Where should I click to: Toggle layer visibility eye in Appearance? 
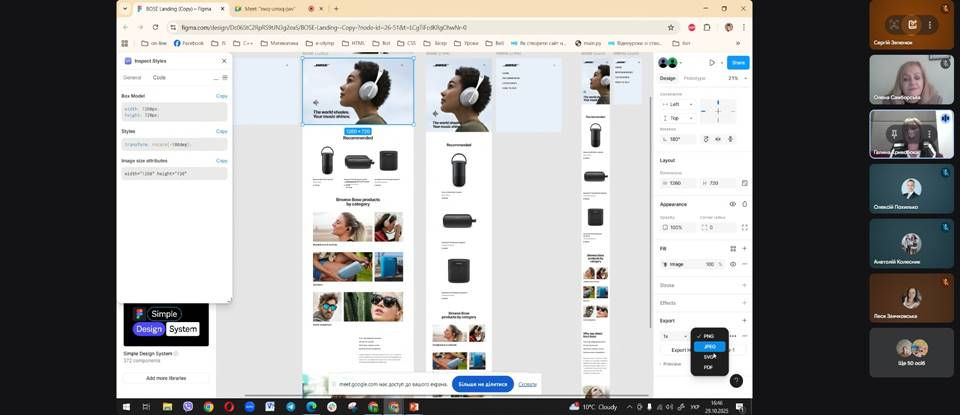pyautogui.click(x=732, y=204)
